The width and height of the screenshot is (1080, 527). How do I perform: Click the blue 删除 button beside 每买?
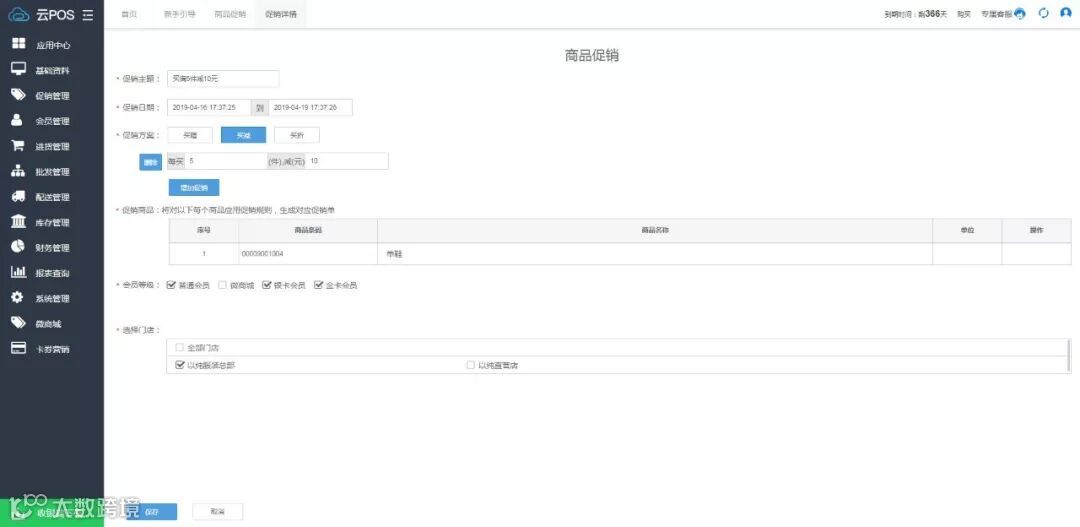150,162
